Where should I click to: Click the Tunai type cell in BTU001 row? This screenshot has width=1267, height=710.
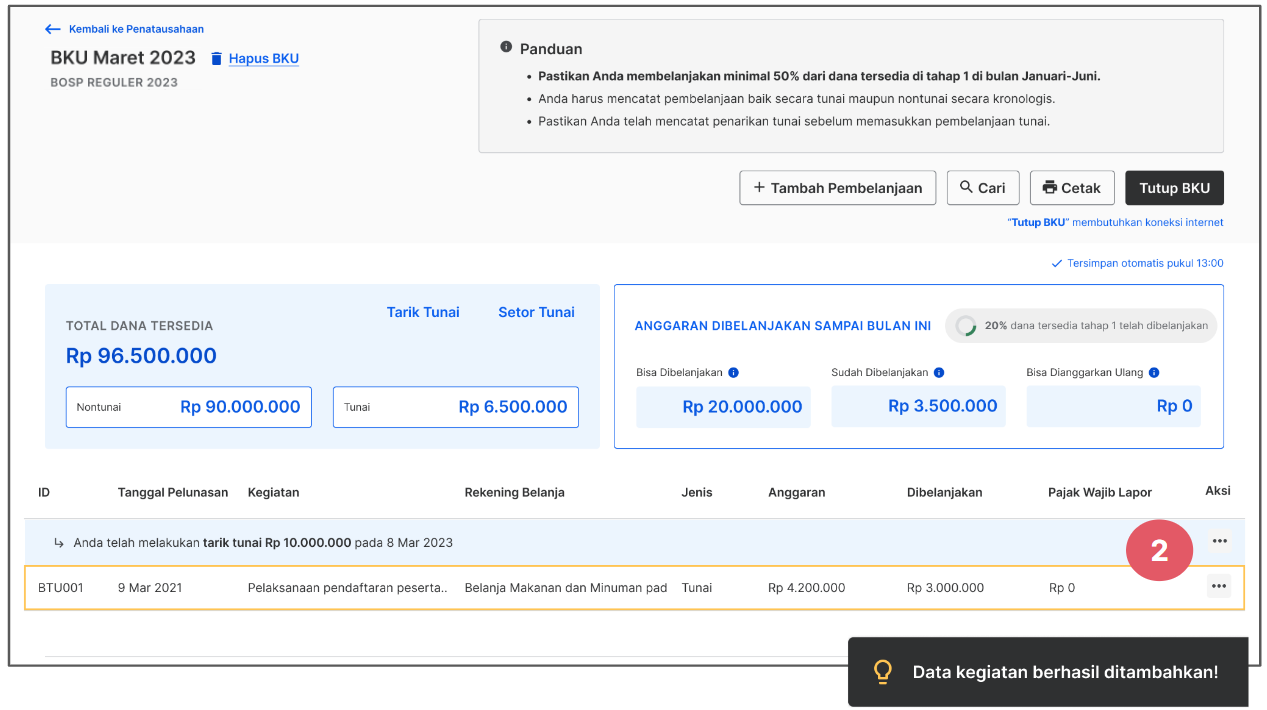click(x=697, y=588)
